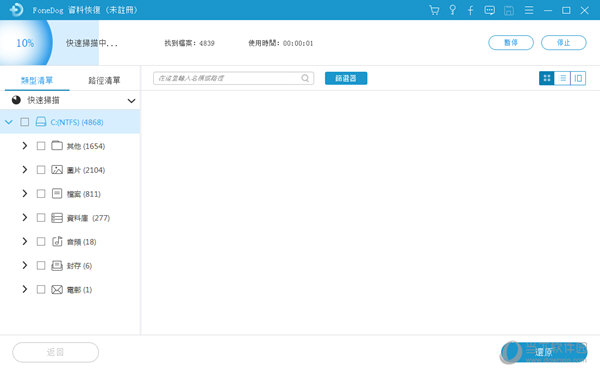Click the 快速掃描 section label
This screenshot has width=600, height=376.
[x=43, y=100]
